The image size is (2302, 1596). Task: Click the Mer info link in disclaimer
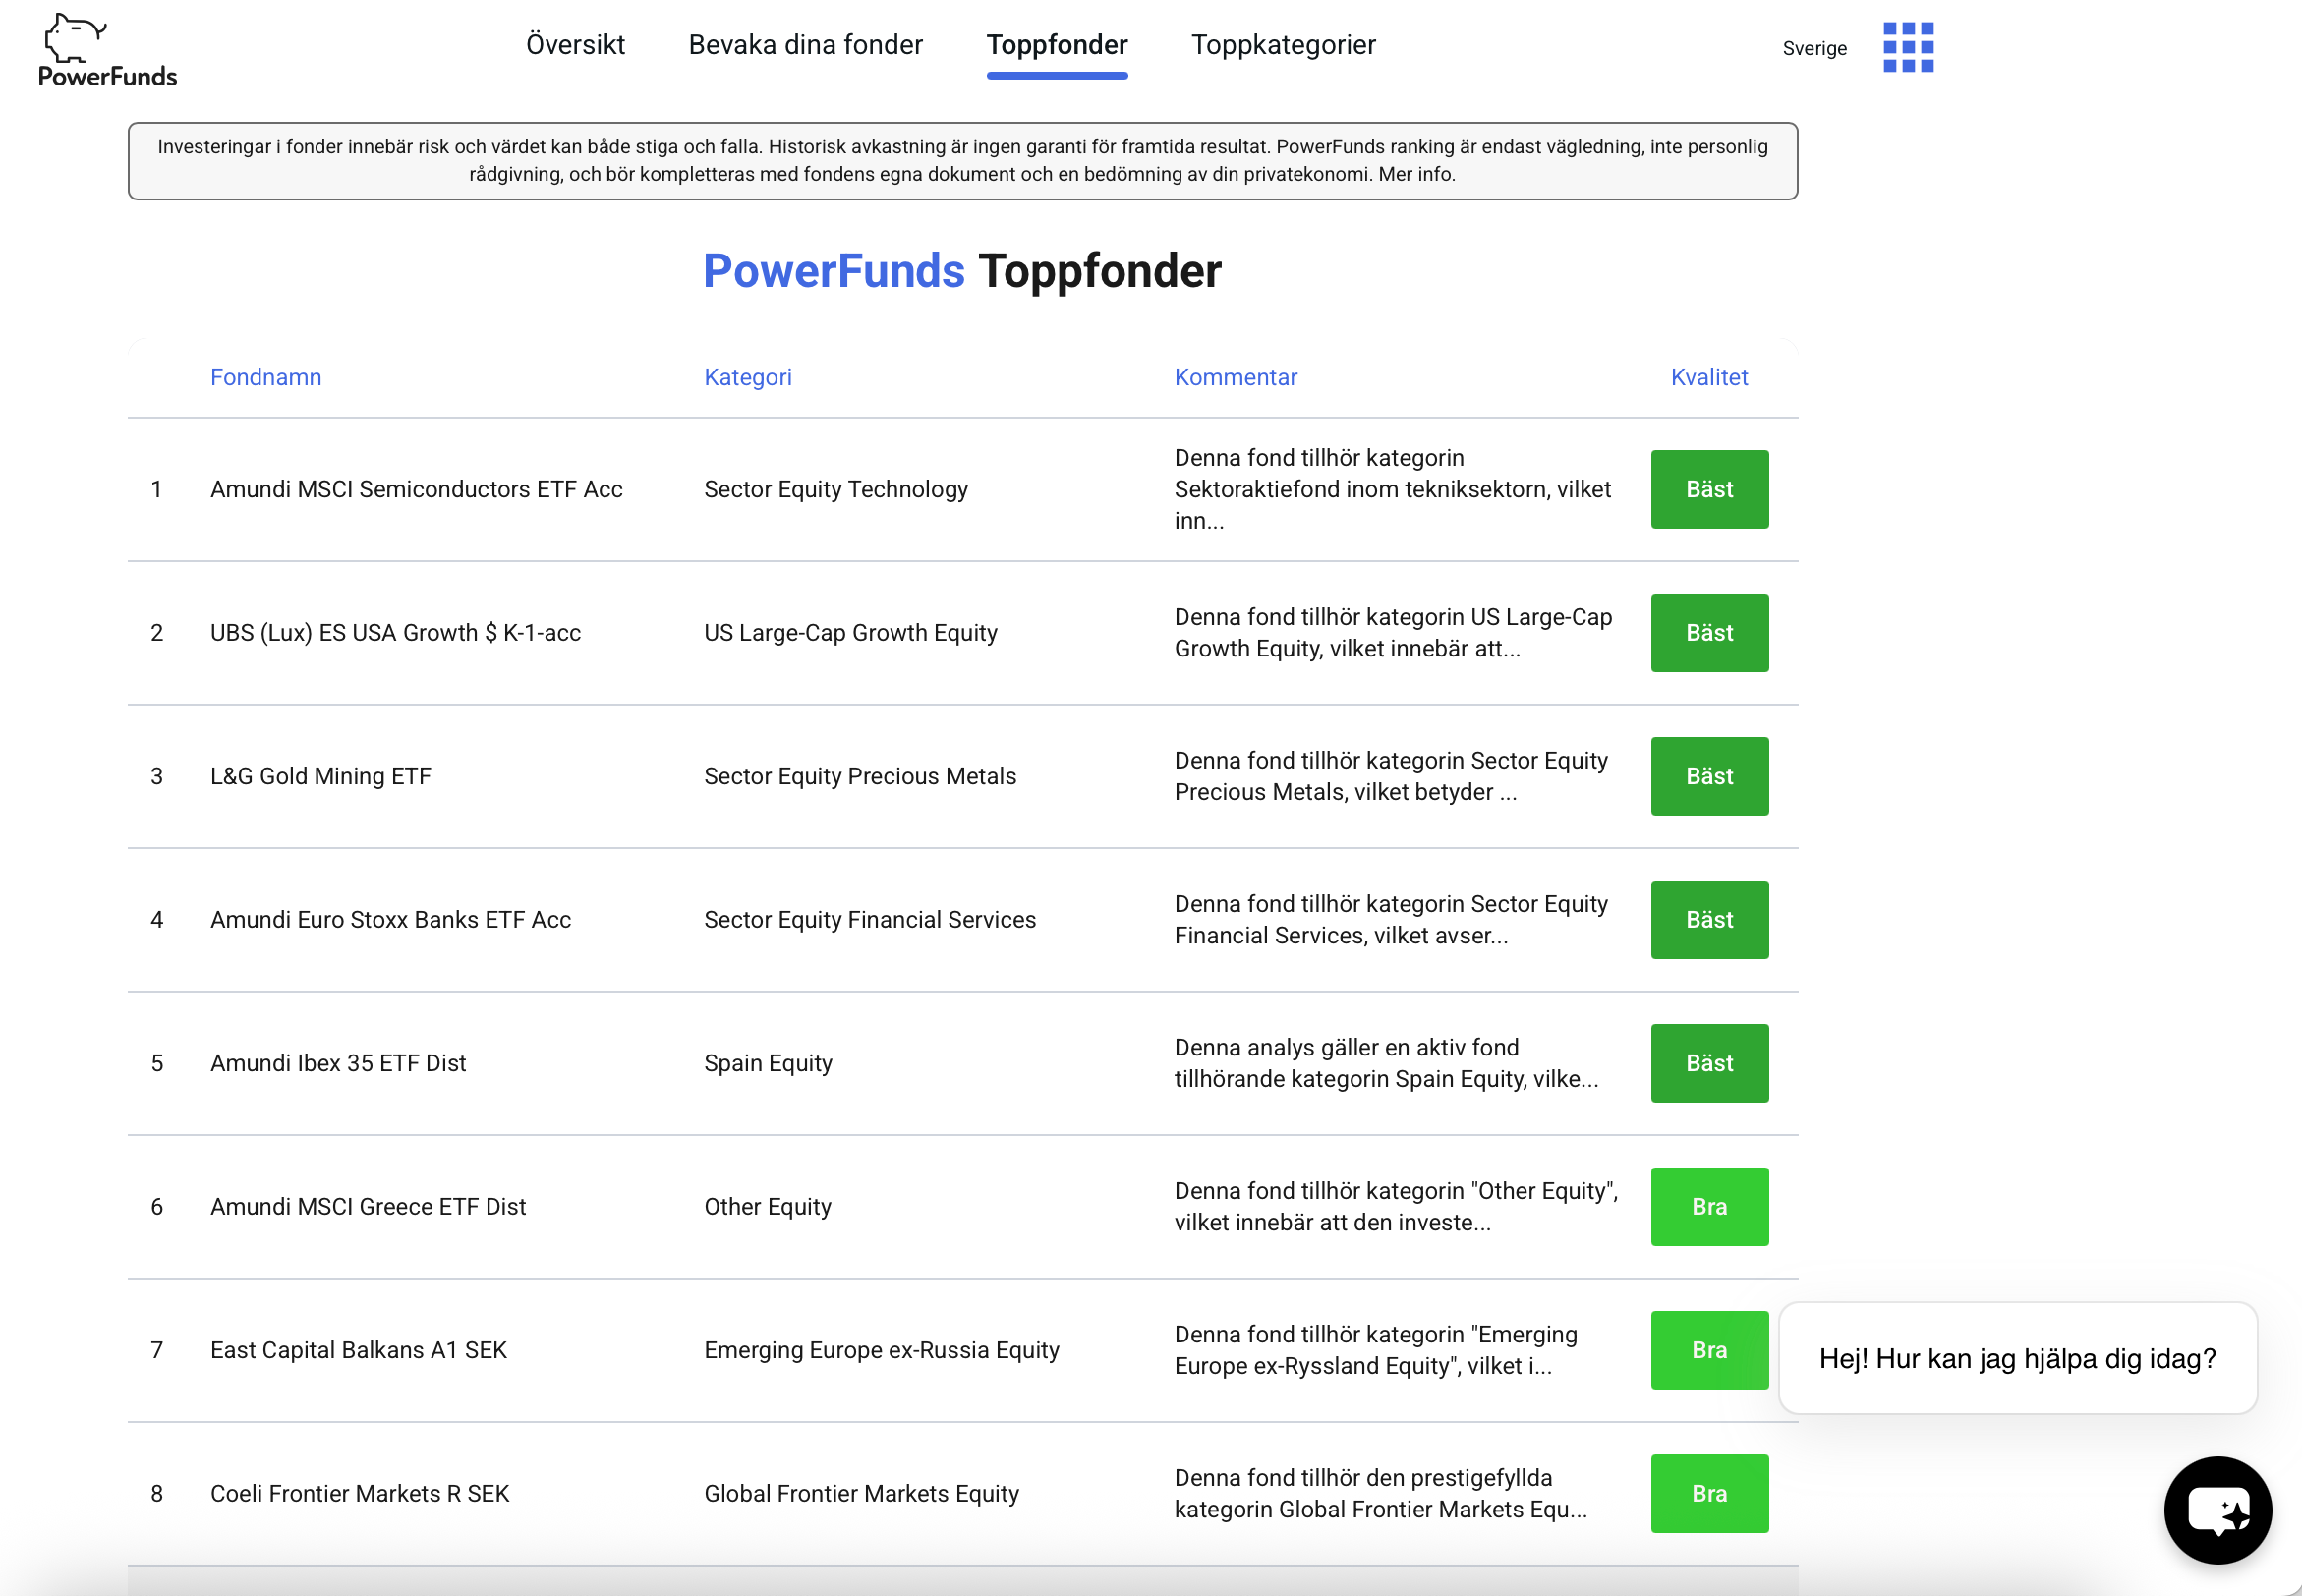(1416, 174)
